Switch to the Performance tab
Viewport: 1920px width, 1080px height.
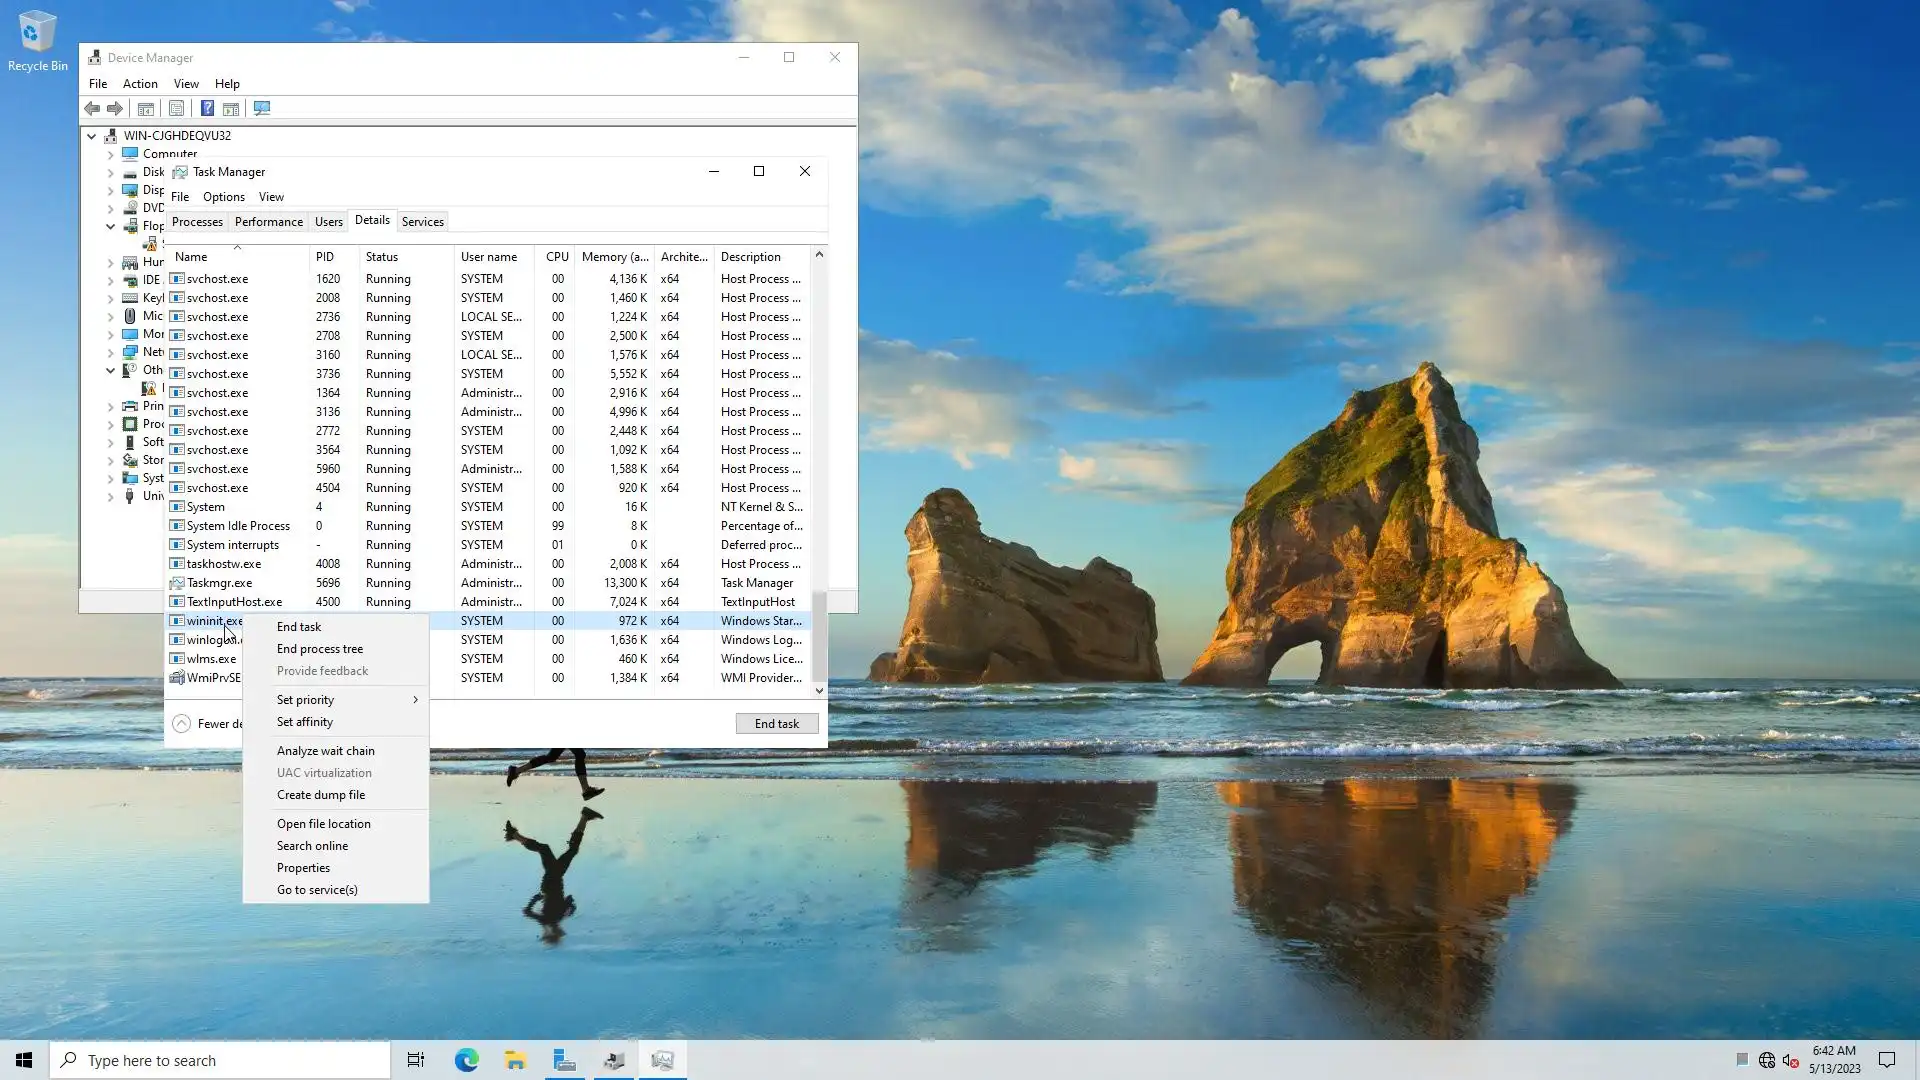click(x=268, y=222)
